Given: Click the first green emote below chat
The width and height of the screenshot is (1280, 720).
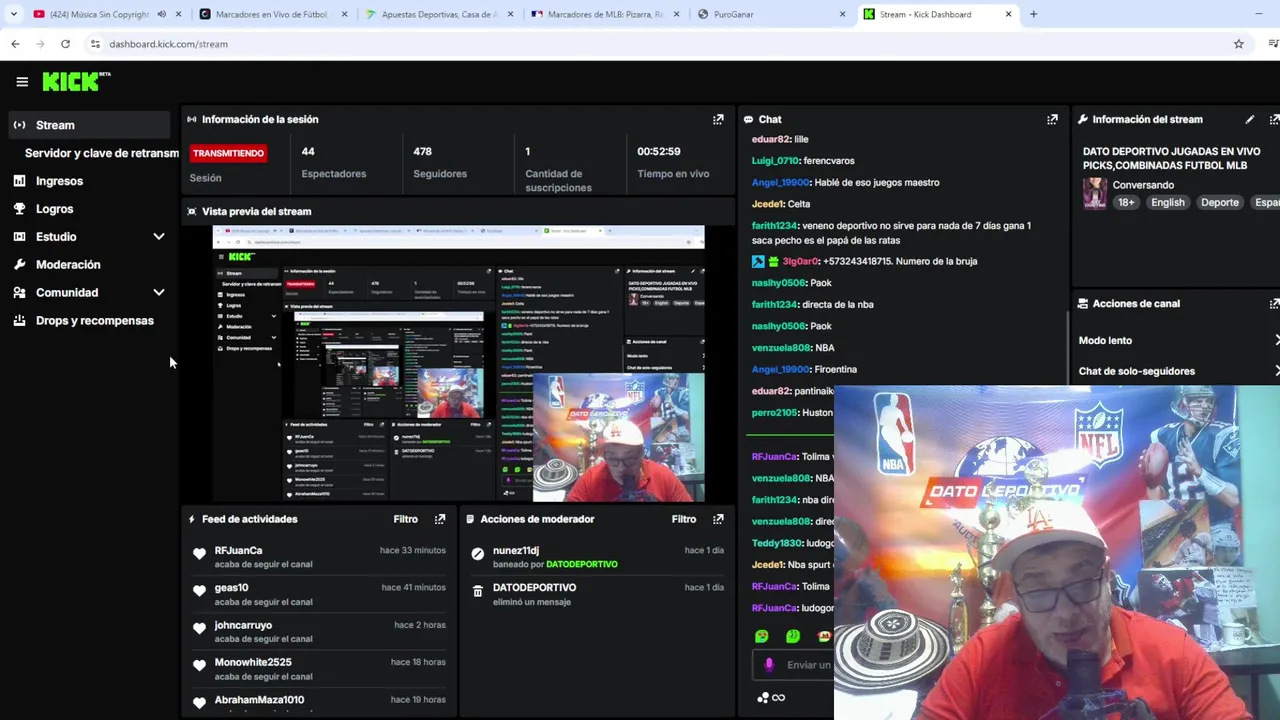Looking at the screenshot, I should [x=762, y=636].
